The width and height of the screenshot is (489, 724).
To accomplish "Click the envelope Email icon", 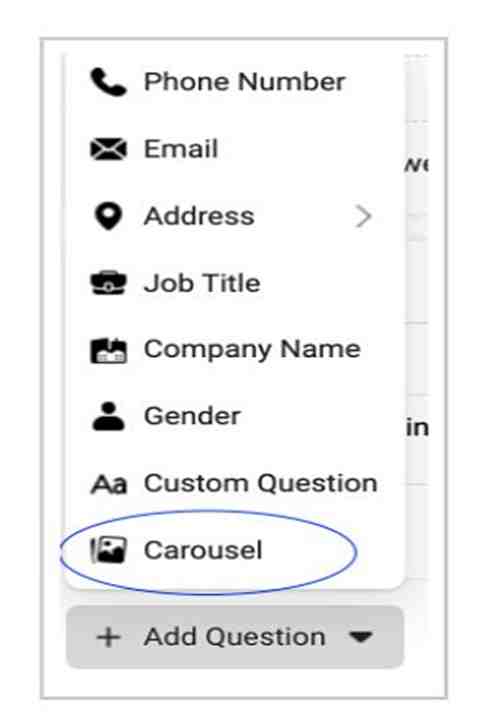I will 108,149.
